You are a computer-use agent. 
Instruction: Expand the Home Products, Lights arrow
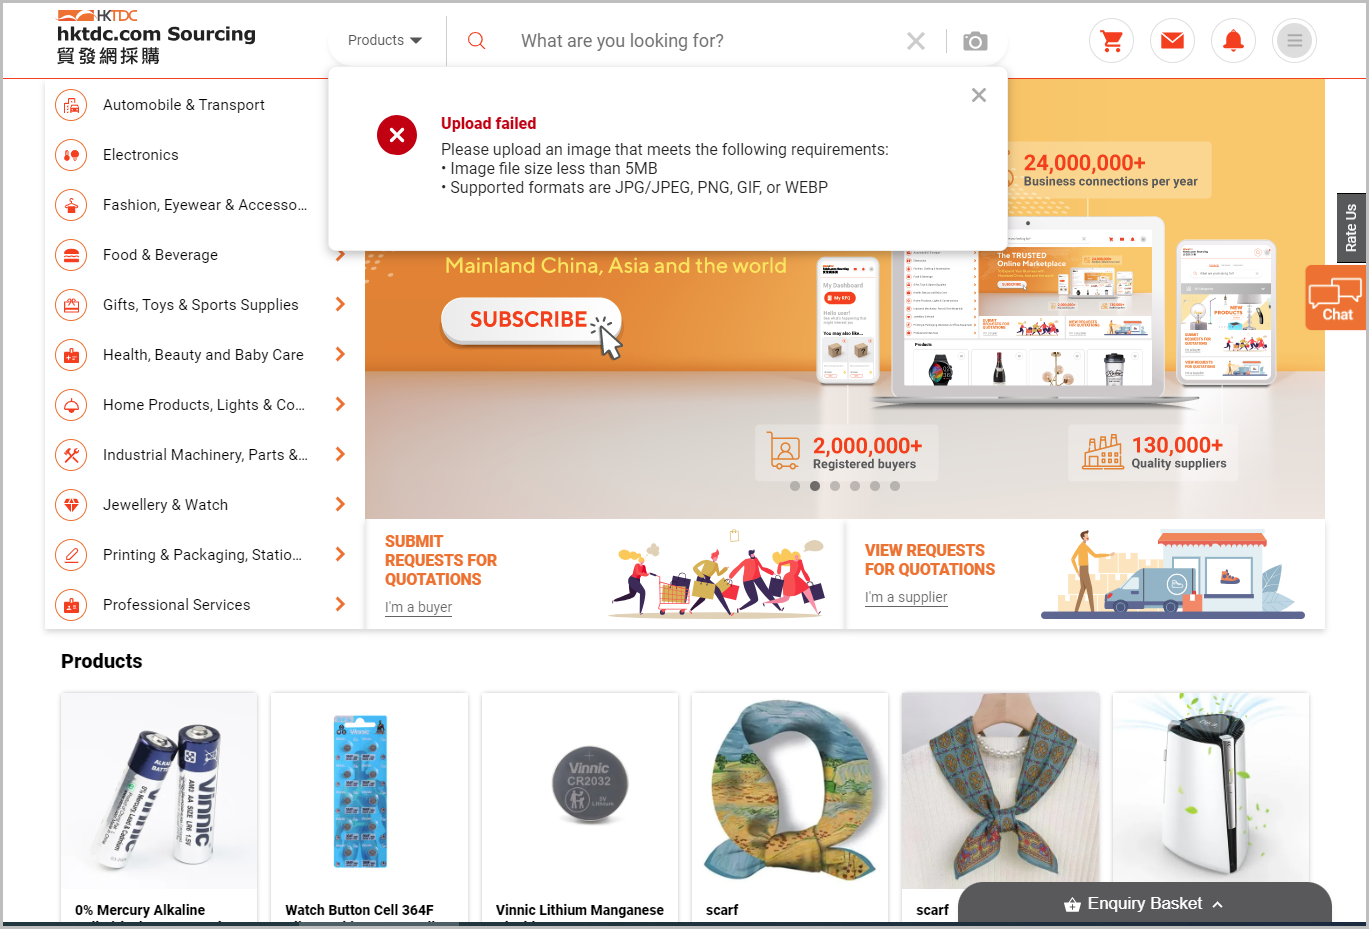coord(340,404)
